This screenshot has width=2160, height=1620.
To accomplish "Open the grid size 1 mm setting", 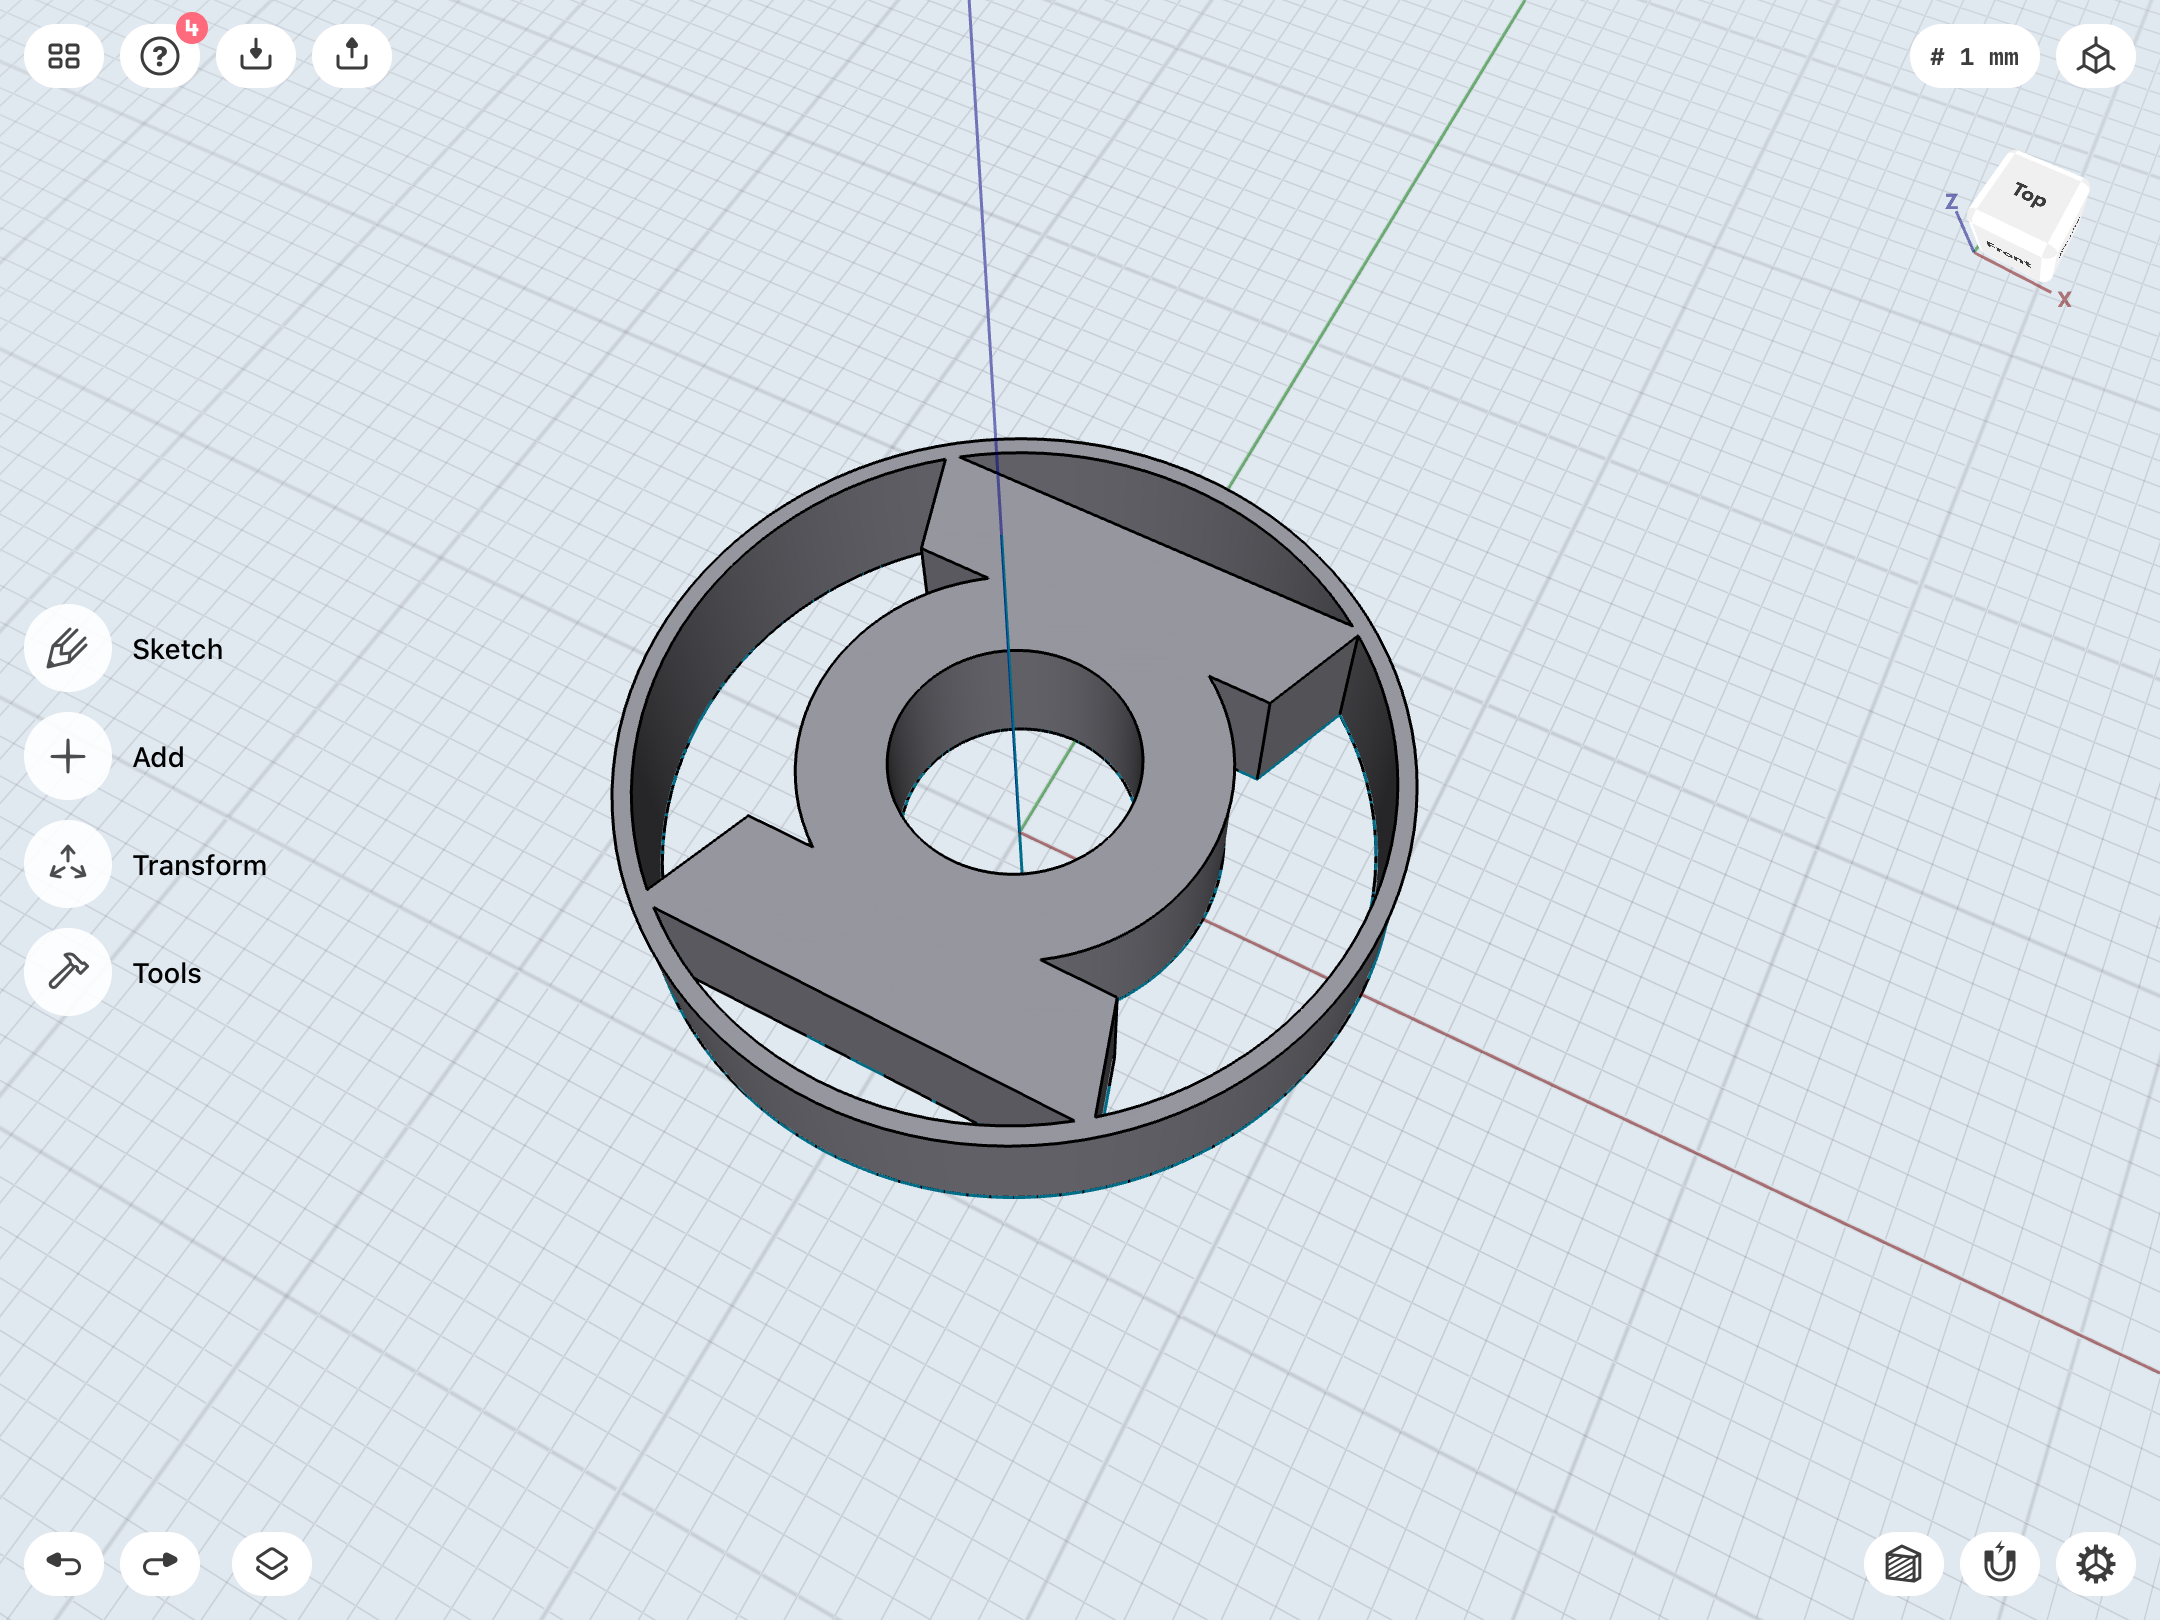I will [x=1974, y=56].
